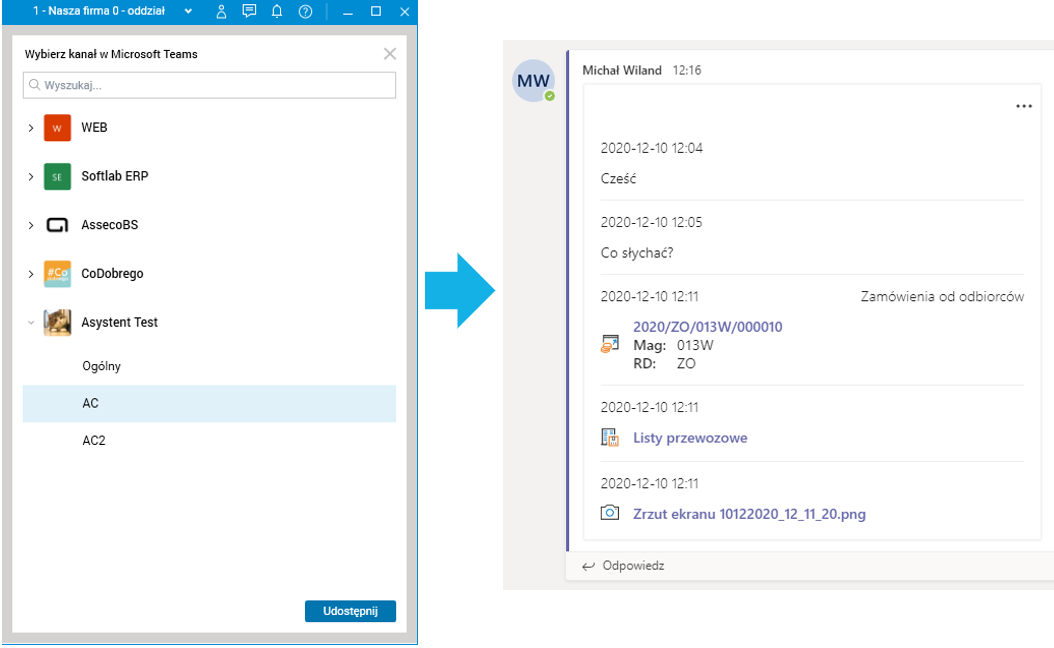Click the Asystent Test team avatar

[x=57, y=323]
